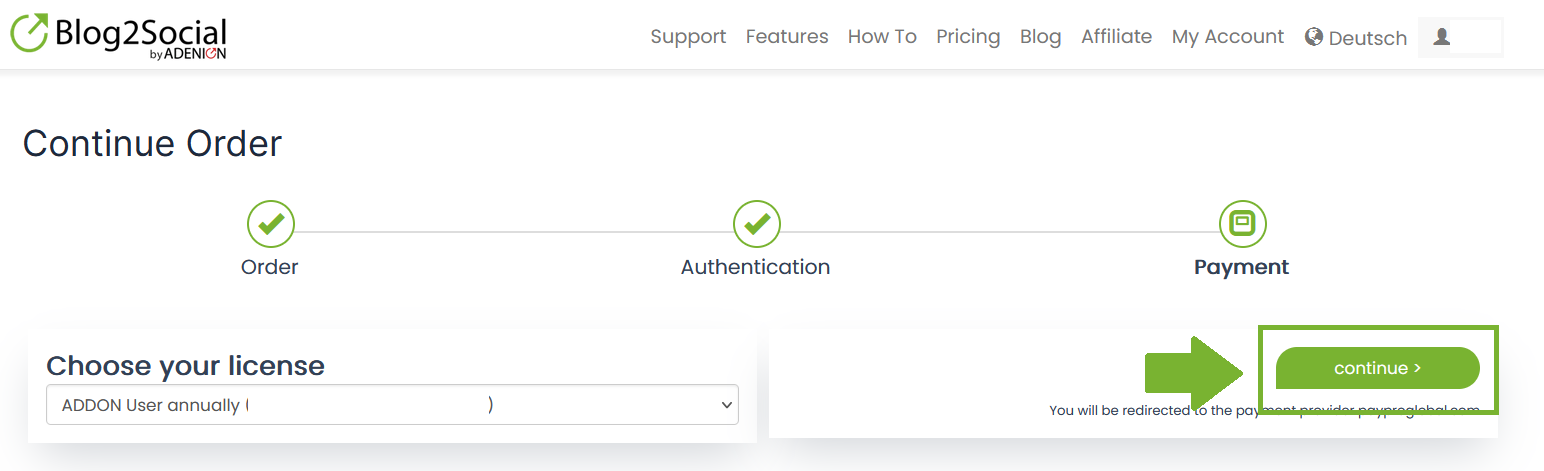Viewport: 1544px width, 471px height.
Task: Click the Payment step label
Action: [1242, 267]
